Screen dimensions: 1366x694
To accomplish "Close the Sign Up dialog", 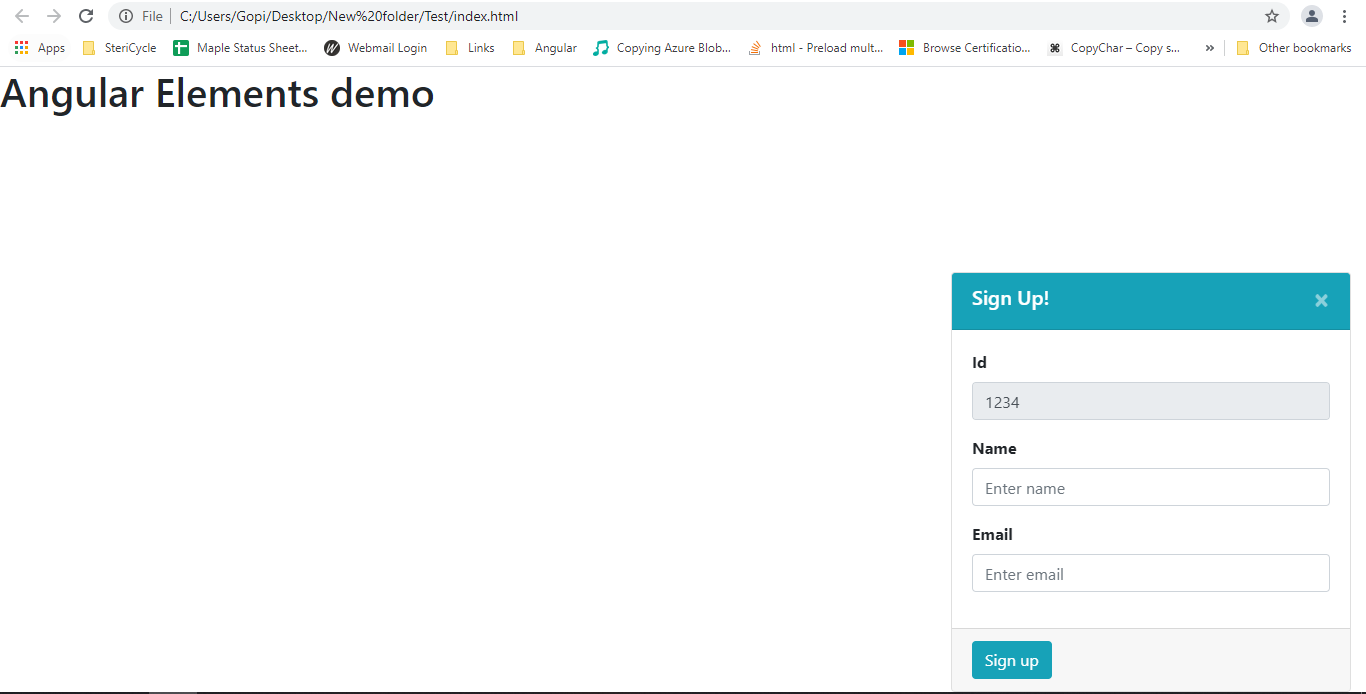I will click(1321, 300).
